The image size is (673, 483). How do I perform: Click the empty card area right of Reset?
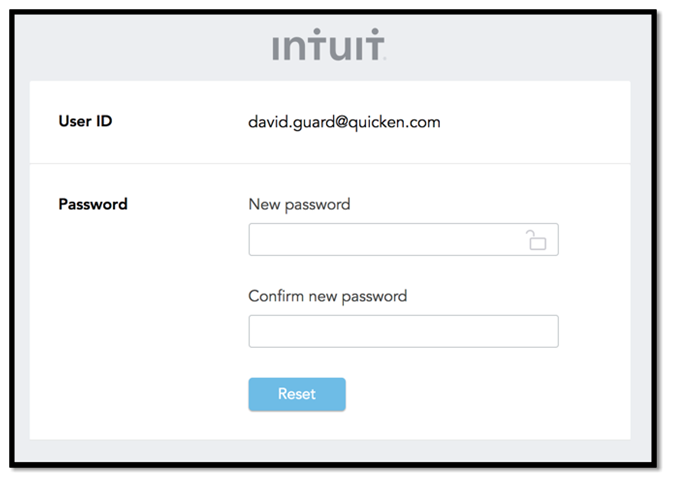tap(480, 394)
